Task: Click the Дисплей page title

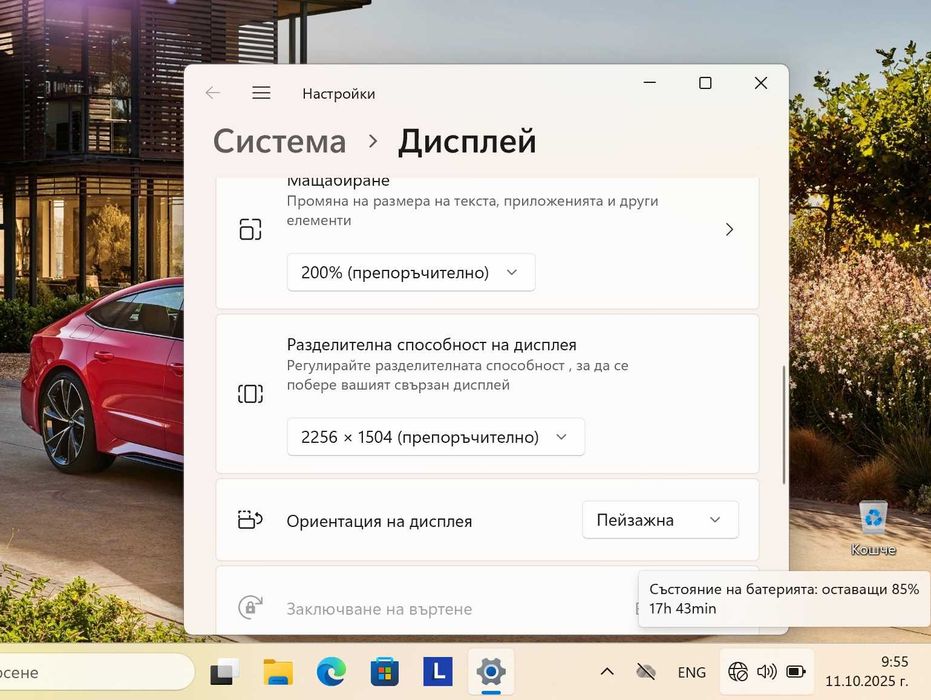Action: 467,141
